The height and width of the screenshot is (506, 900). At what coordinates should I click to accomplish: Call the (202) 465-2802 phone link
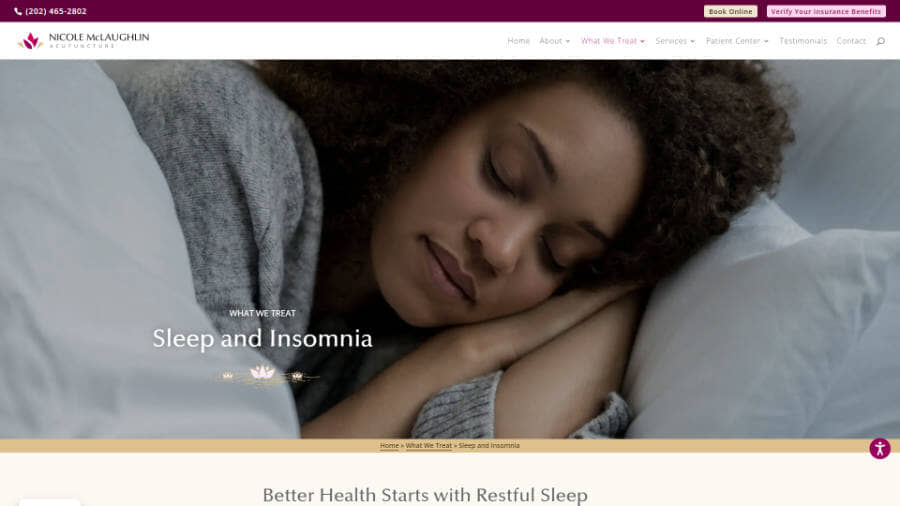pos(56,11)
